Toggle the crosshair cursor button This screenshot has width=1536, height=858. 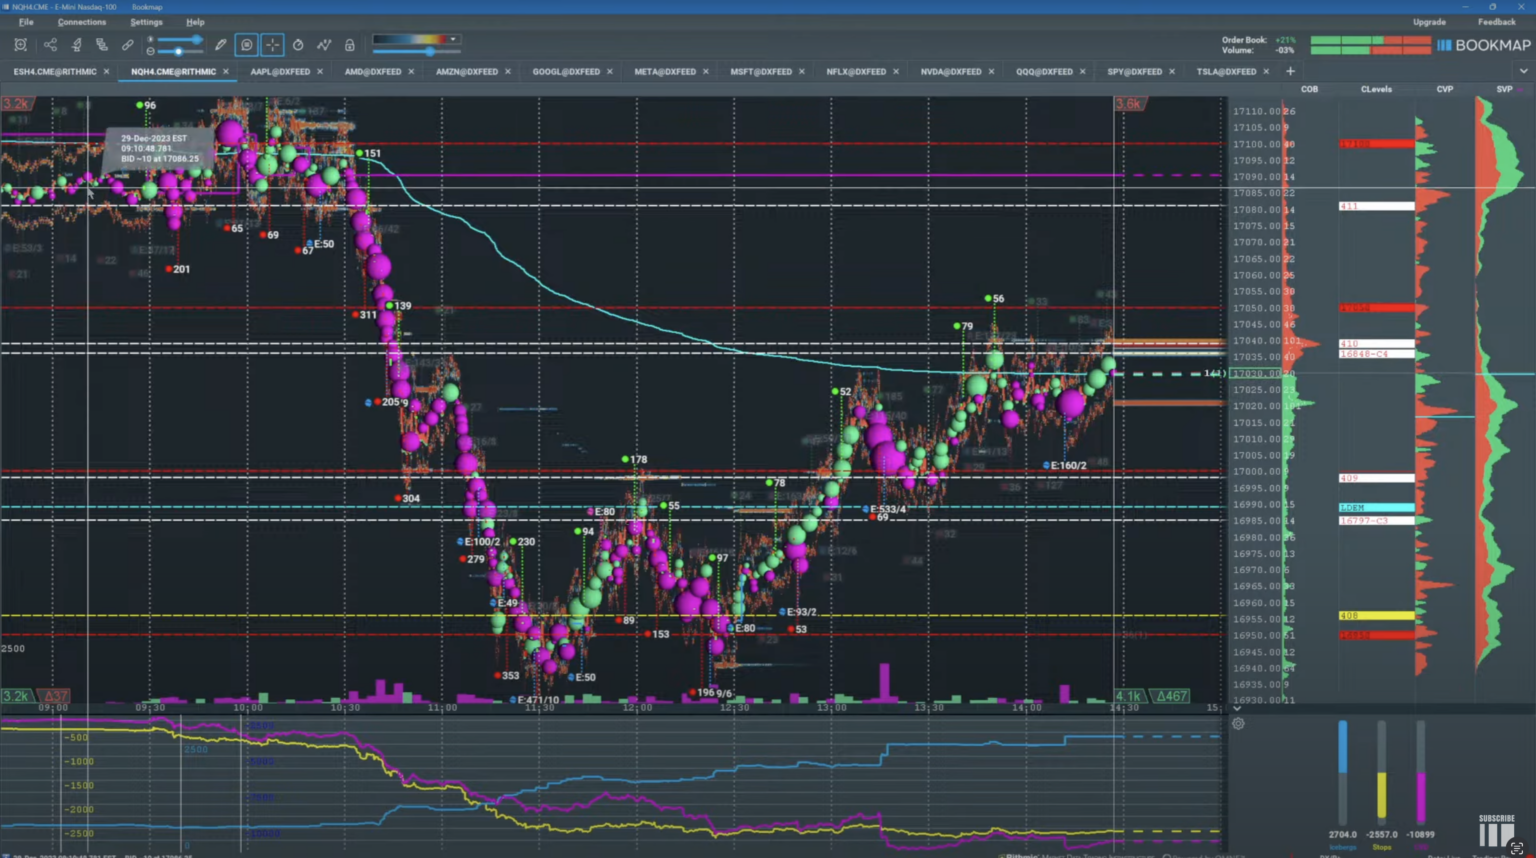click(272, 45)
